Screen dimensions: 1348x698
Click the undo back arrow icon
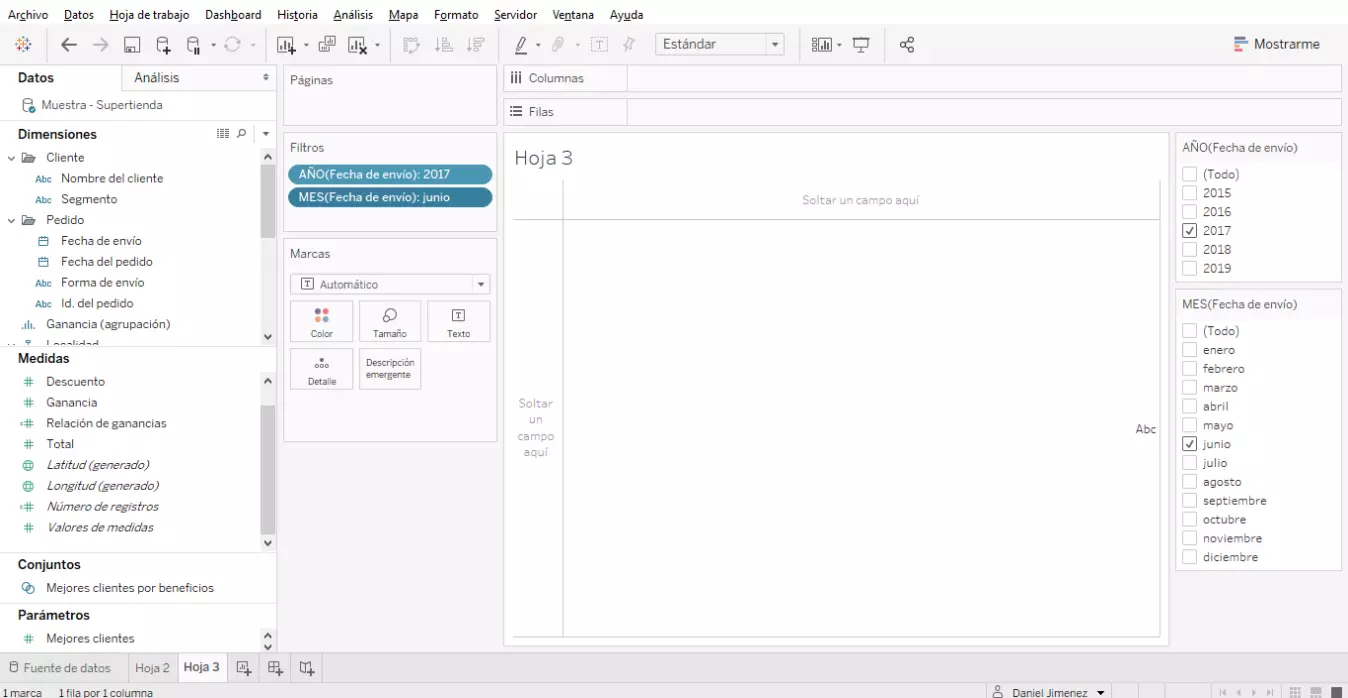69,45
